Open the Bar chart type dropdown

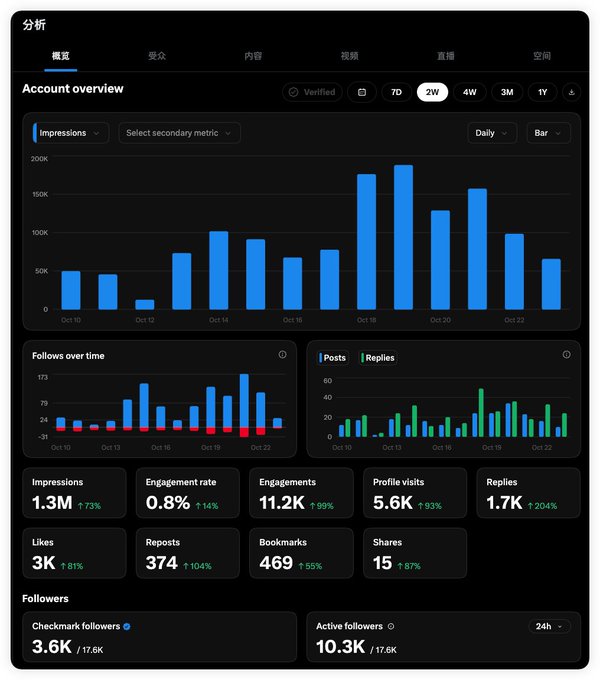click(548, 133)
